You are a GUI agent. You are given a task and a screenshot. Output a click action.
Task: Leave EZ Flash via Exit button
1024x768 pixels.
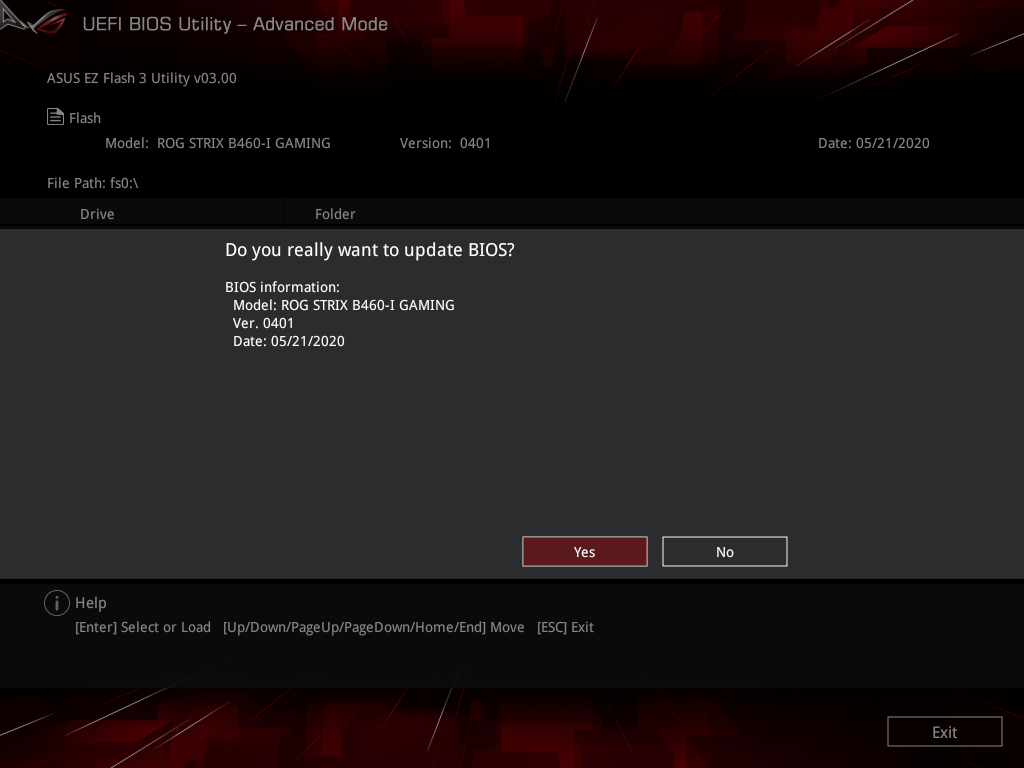(x=944, y=731)
